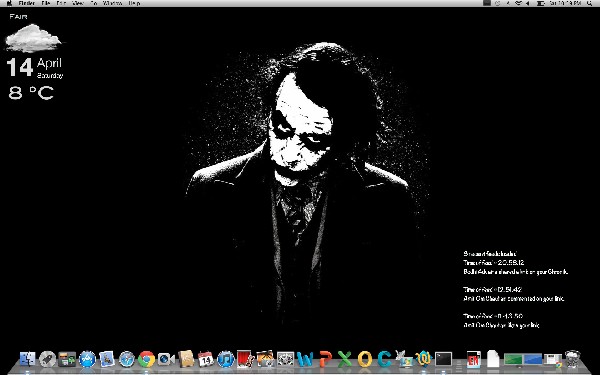The height and width of the screenshot is (375, 600).
Task: Open the Finder menu
Action: click(27, 3)
